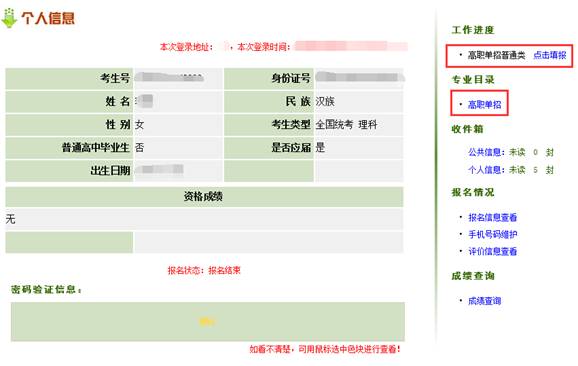Click the 是否应届 label cell

tap(269, 148)
